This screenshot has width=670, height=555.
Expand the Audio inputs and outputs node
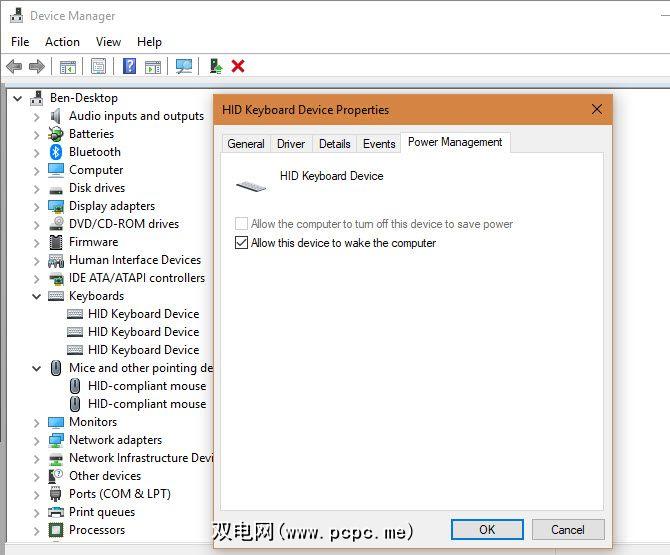tap(37, 117)
